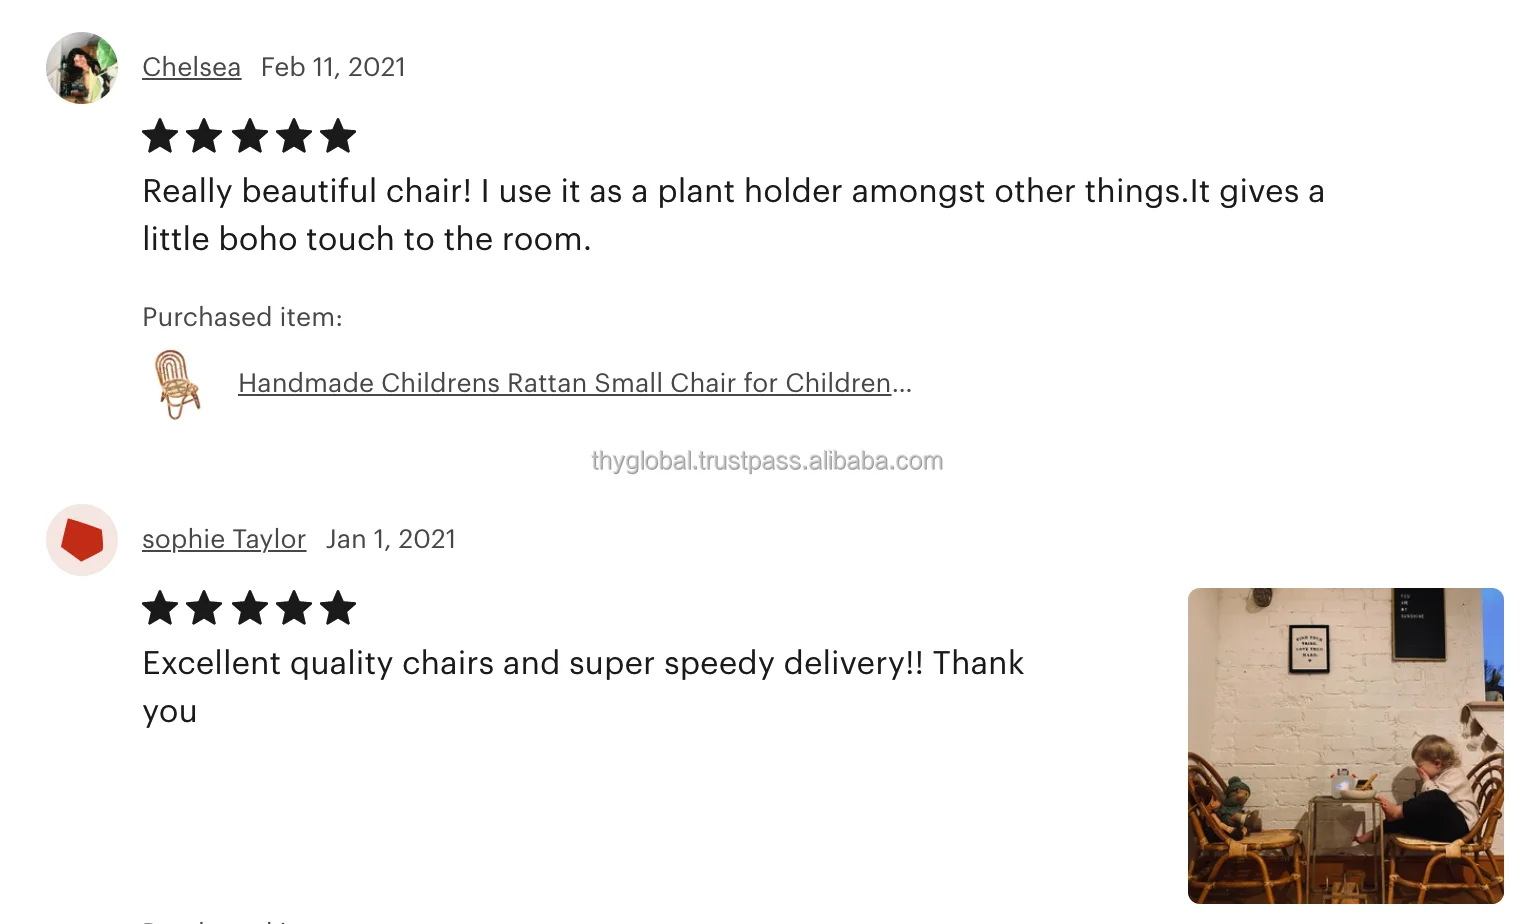Click the Jan 1, 2021 review date
The width and height of the screenshot is (1534, 924).
click(390, 539)
